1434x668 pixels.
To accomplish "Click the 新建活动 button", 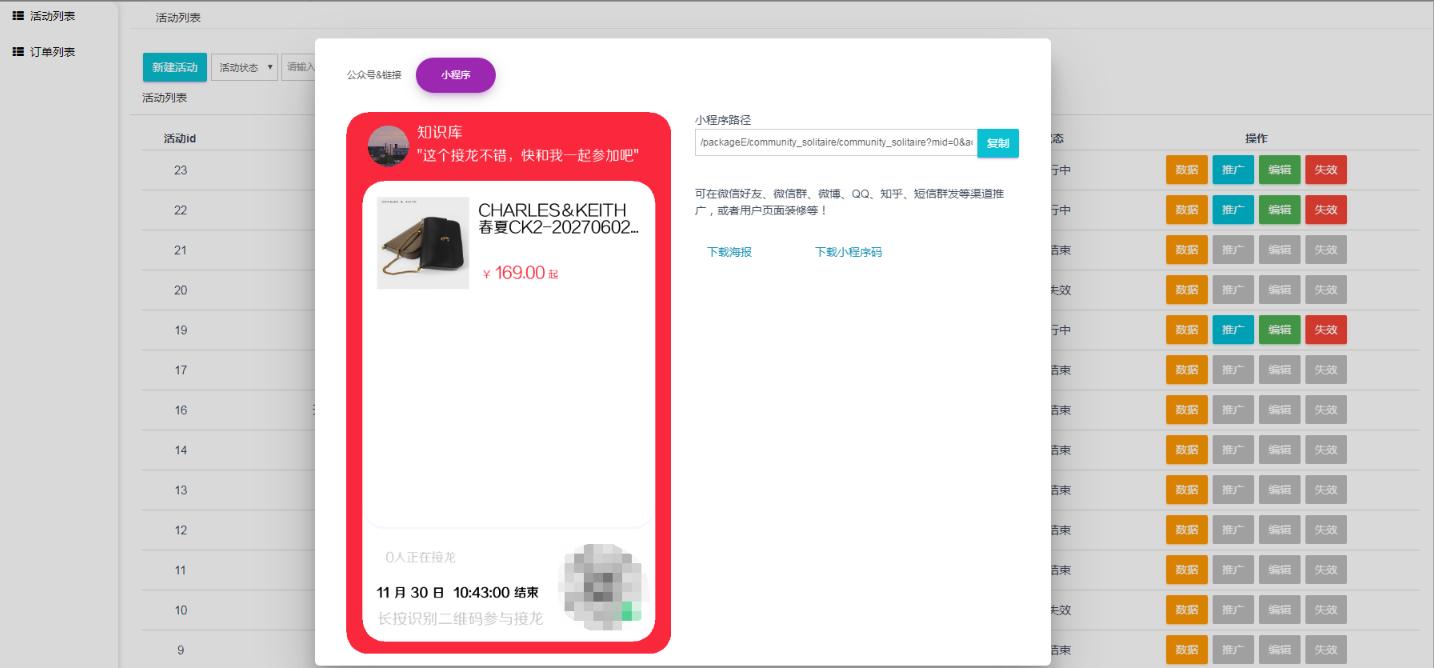I will pyautogui.click(x=175, y=67).
